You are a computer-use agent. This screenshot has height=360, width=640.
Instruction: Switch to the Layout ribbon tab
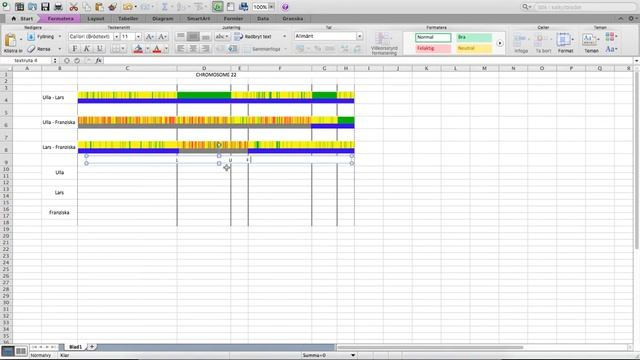(x=96, y=19)
